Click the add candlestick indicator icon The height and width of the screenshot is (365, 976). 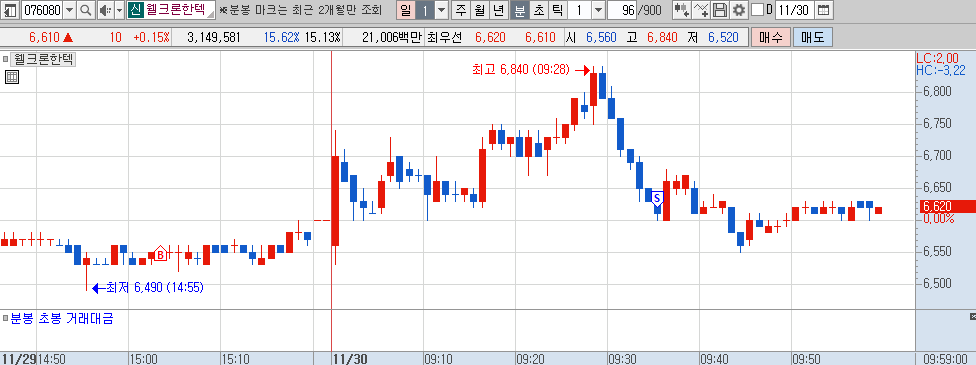682,10
